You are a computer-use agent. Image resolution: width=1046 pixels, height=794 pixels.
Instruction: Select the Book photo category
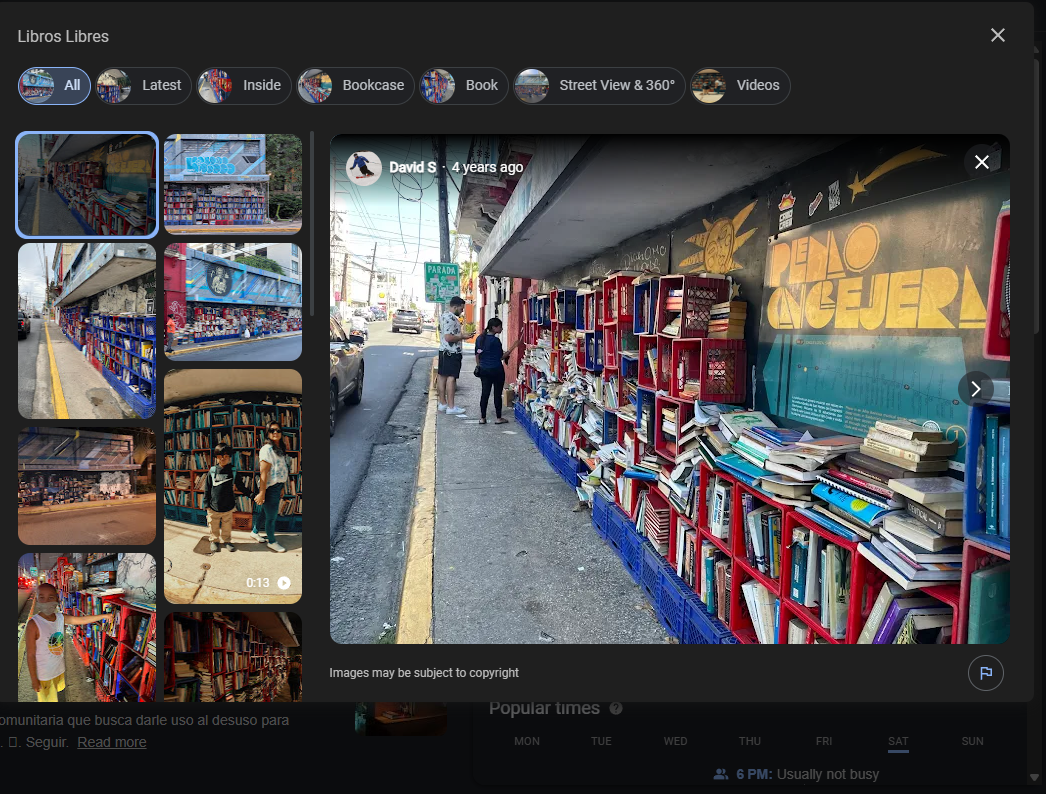click(463, 86)
